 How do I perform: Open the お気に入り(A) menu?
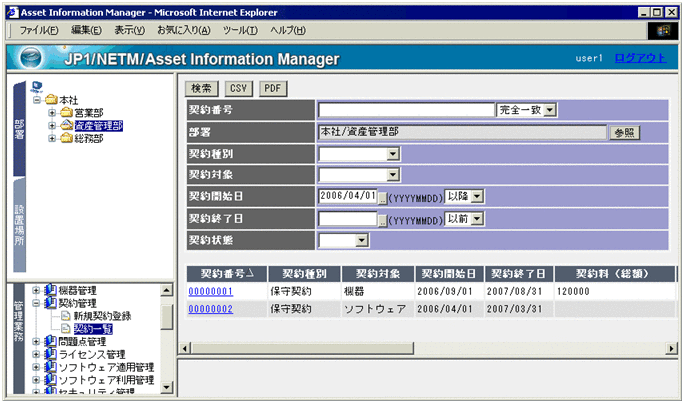(183, 30)
